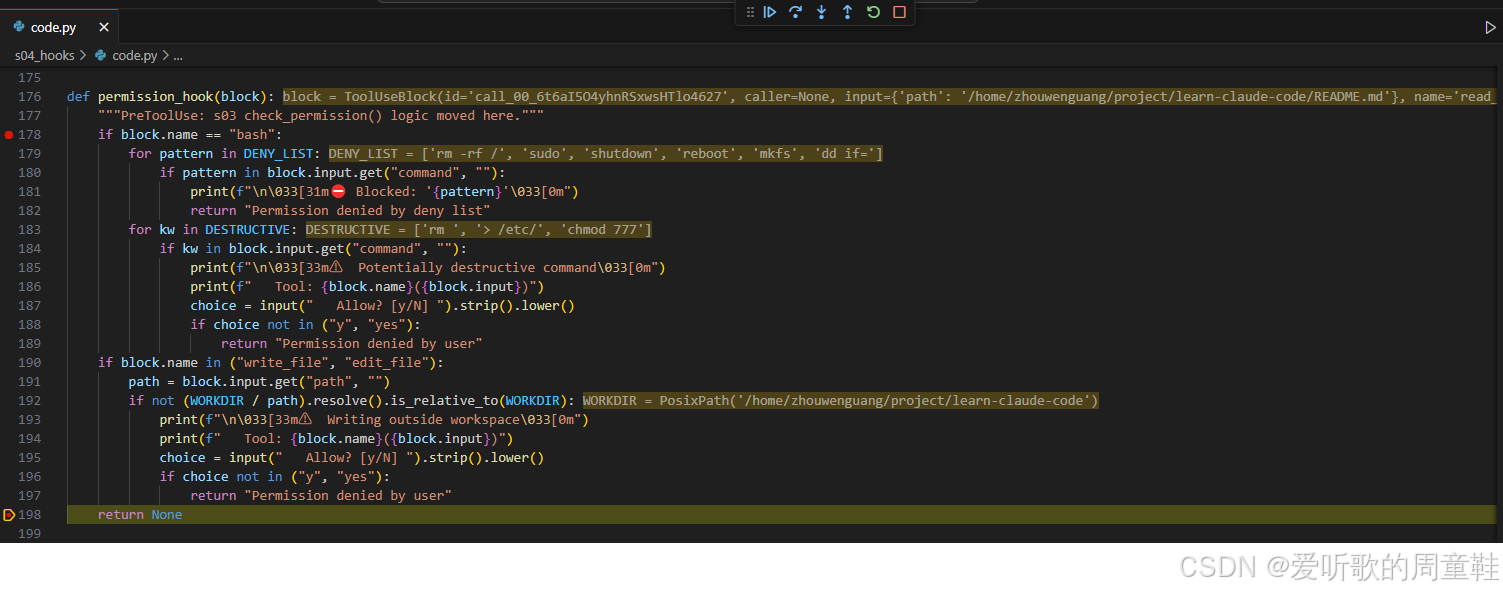Viewport: 1503px width, 593px height.
Task: Click line number 175
Action: coord(30,78)
